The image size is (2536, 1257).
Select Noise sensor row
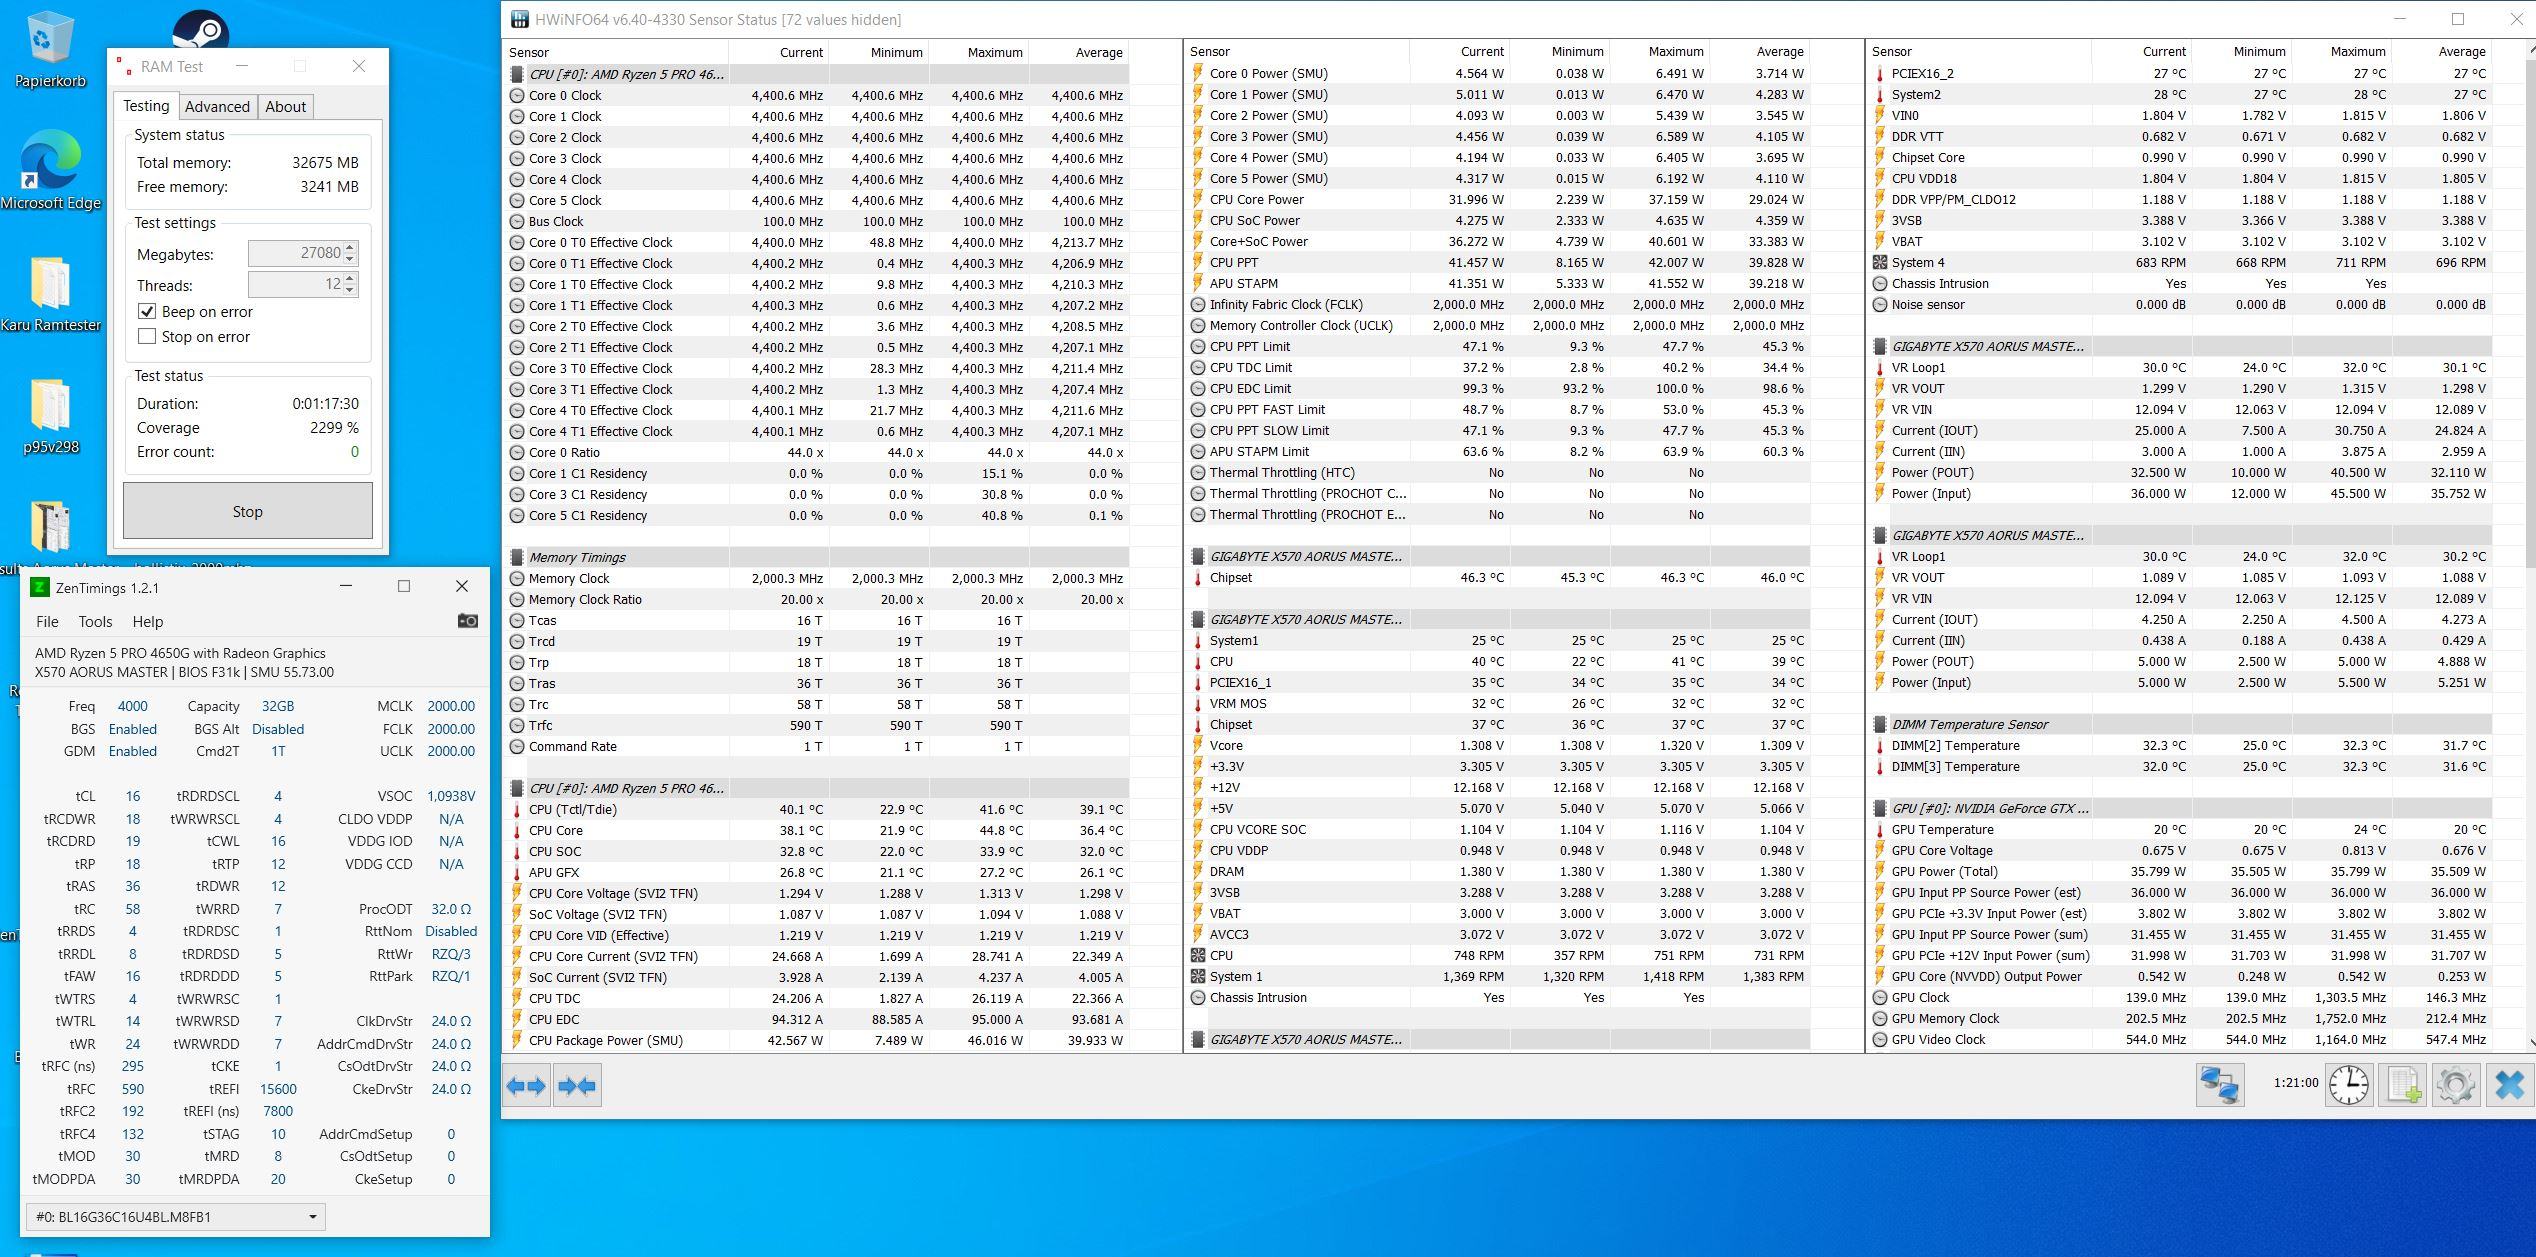2180,304
